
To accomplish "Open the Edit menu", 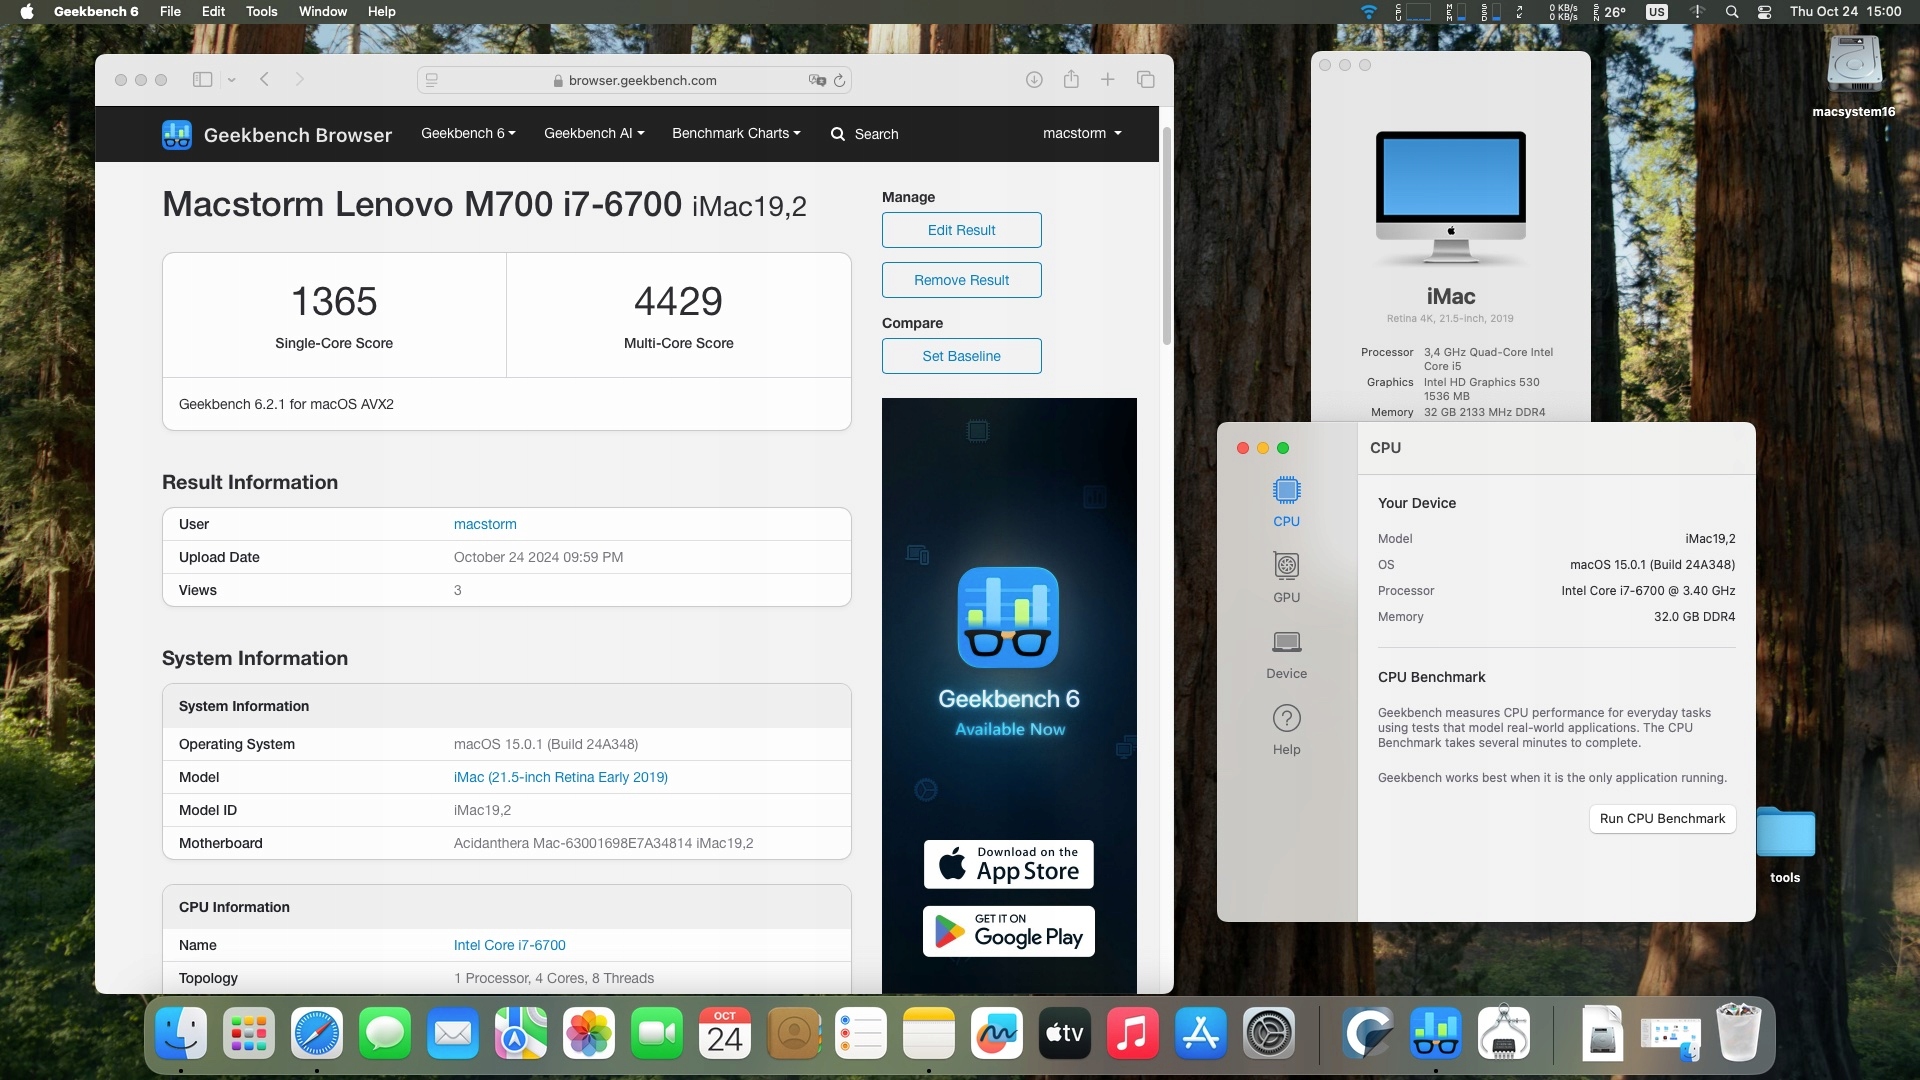I will 213,12.
